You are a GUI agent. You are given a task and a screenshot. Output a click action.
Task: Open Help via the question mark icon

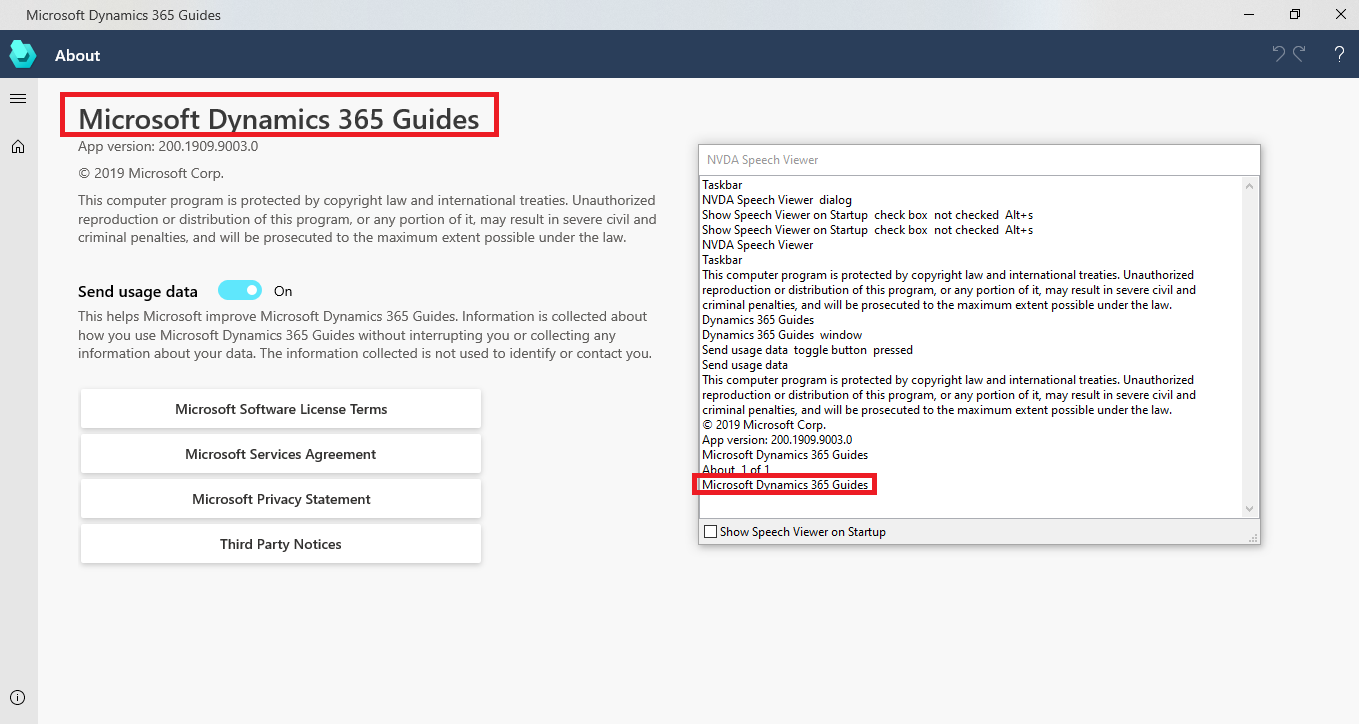click(x=1339, y=53)
